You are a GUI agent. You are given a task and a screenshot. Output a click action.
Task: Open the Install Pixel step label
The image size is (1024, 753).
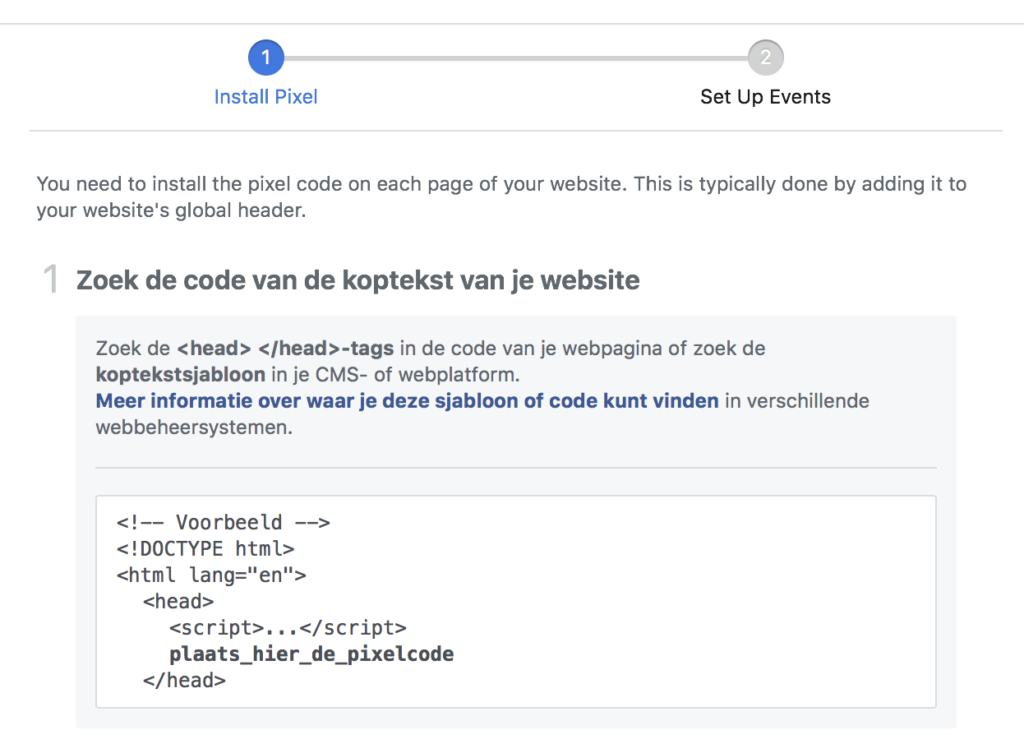[x=266, y=97]
